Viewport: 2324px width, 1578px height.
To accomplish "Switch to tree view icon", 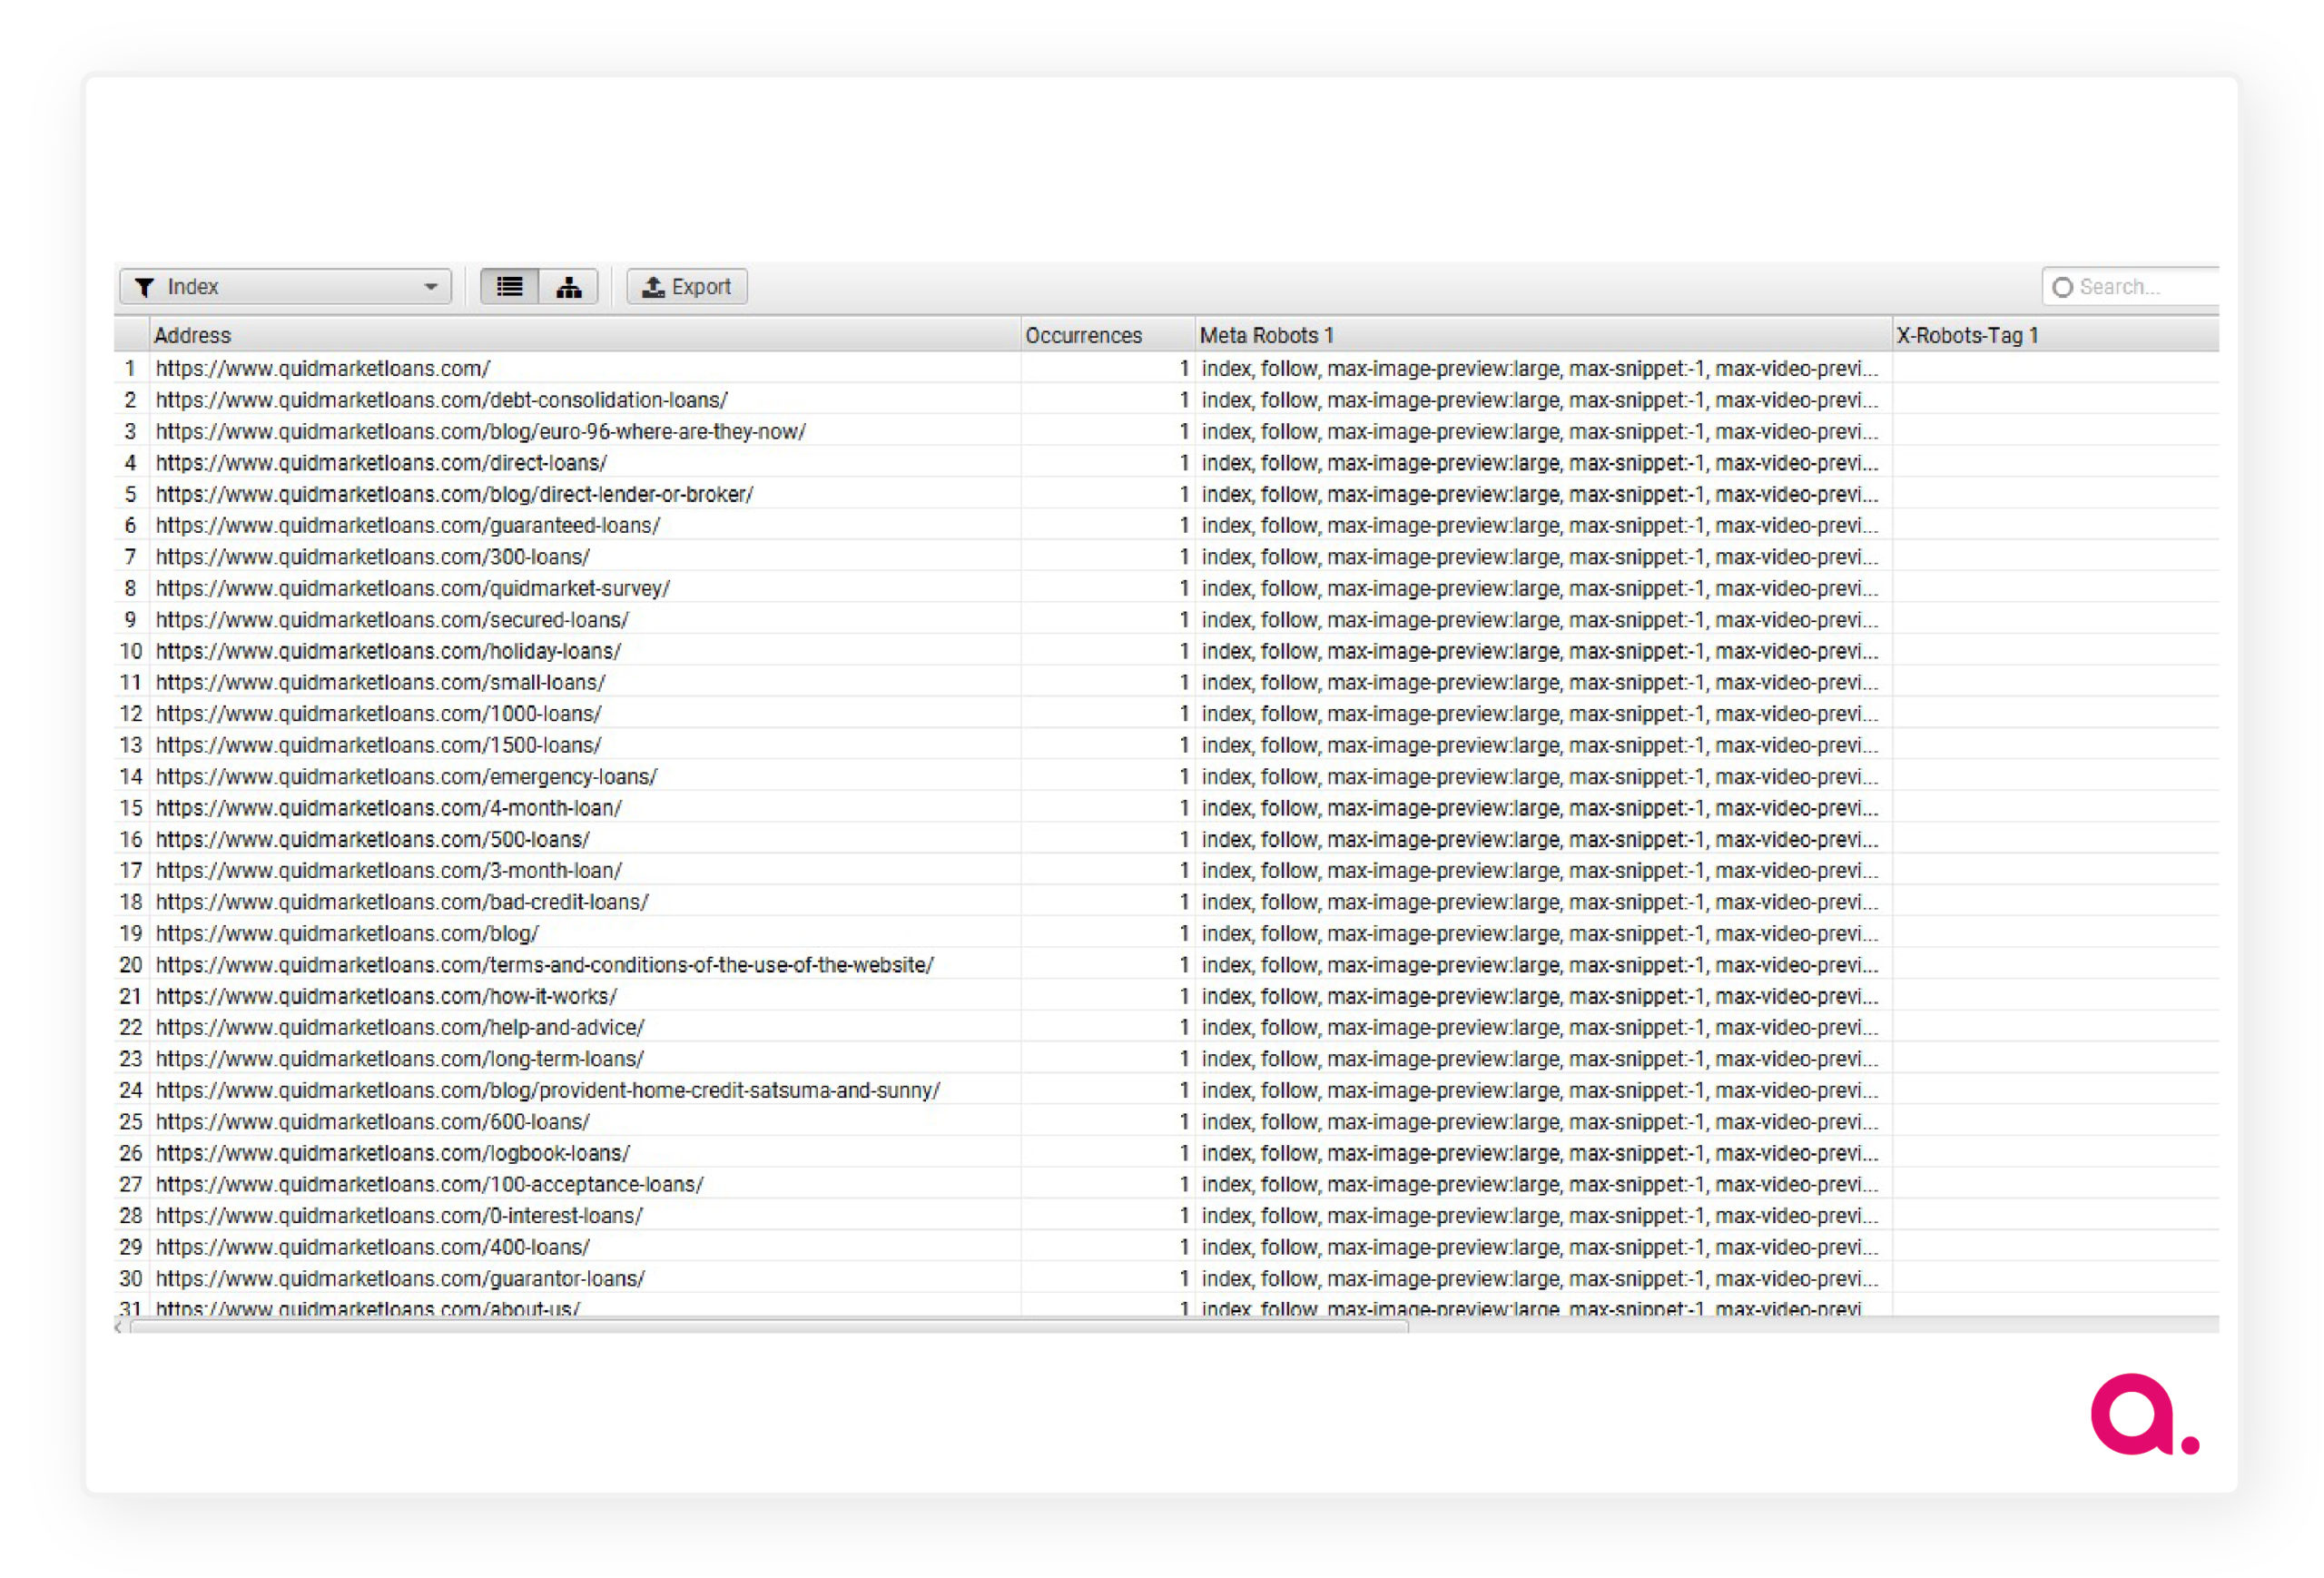I will coord(569,287).
